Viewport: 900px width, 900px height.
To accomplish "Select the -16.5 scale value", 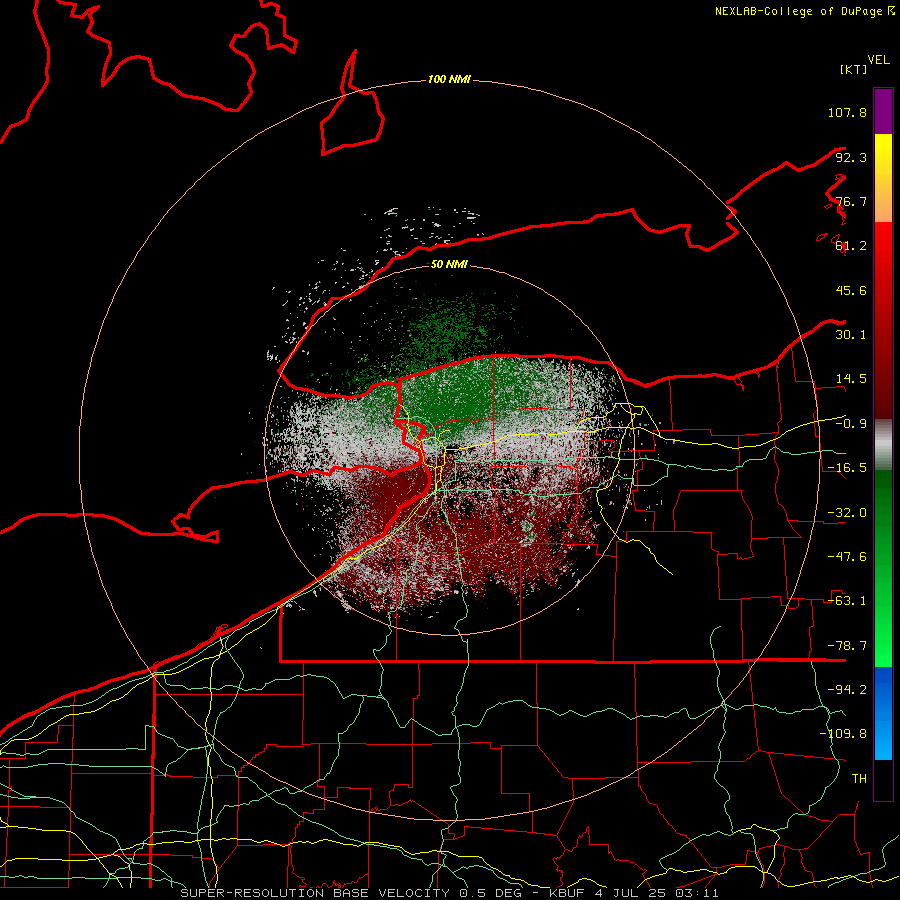I will coord(847,468).
